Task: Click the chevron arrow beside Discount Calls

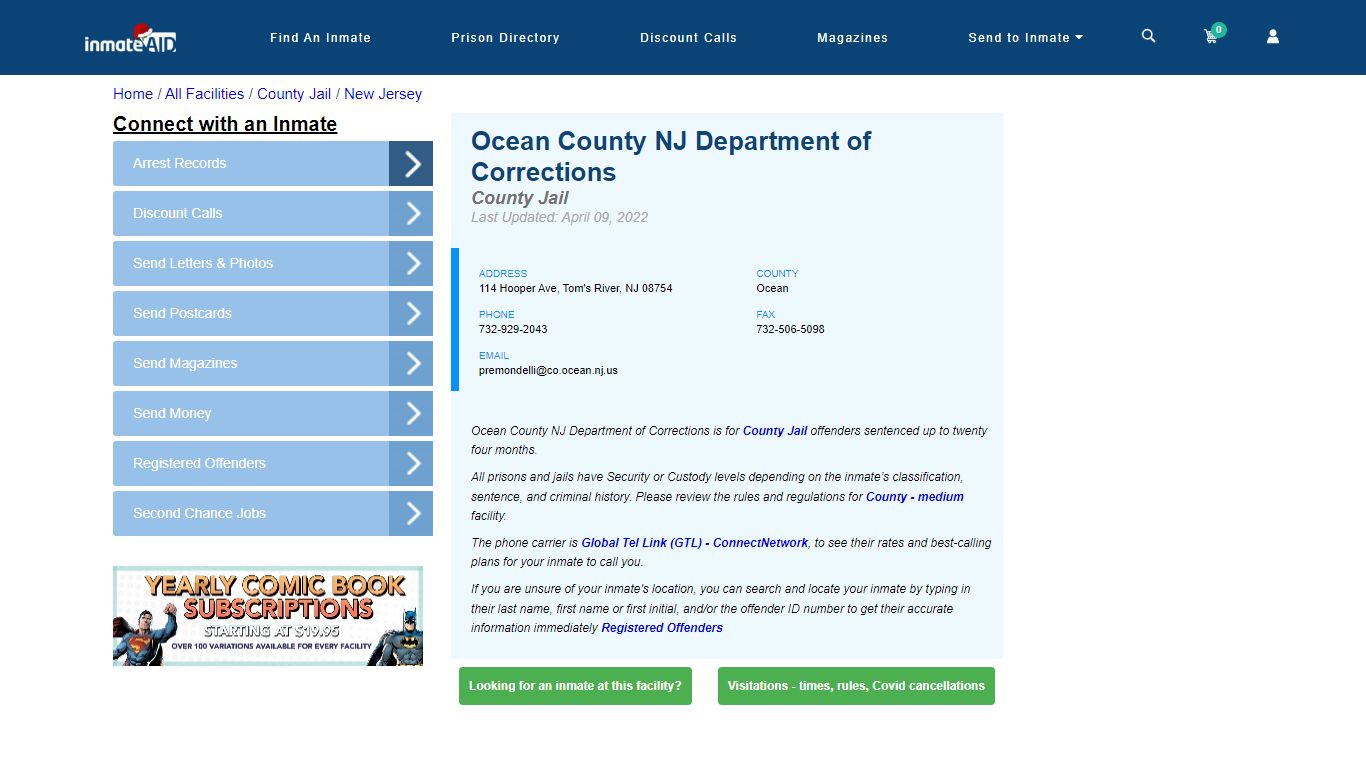Action: 411,213
